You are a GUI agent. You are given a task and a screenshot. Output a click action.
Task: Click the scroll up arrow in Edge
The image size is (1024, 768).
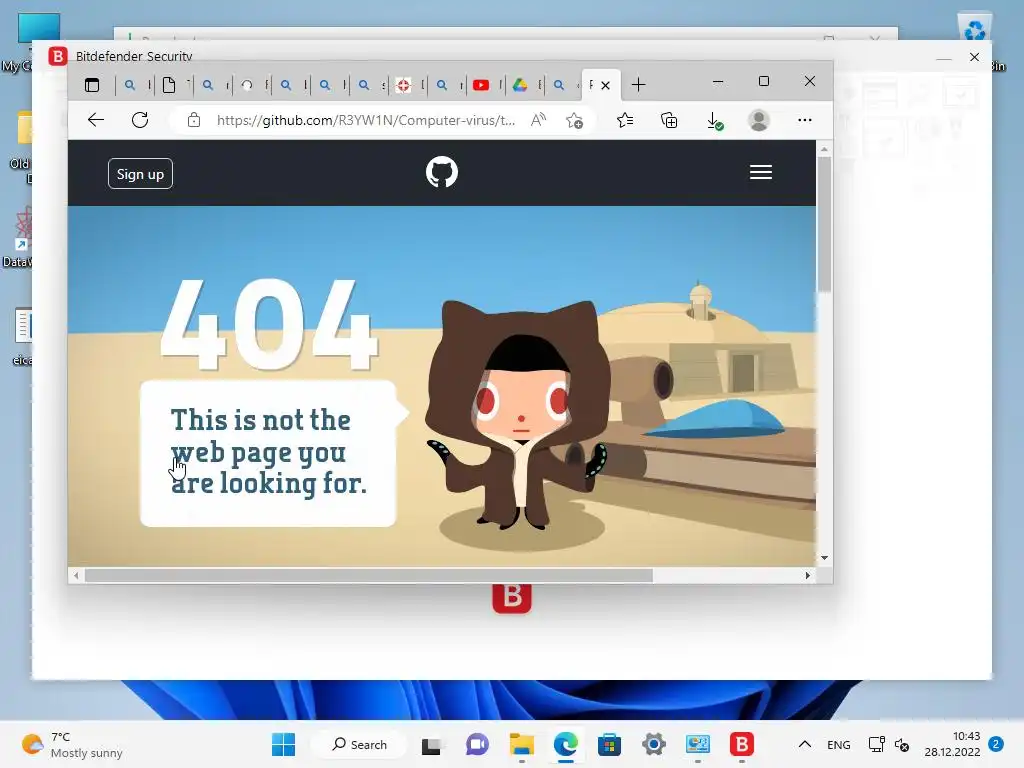(824, 150)
